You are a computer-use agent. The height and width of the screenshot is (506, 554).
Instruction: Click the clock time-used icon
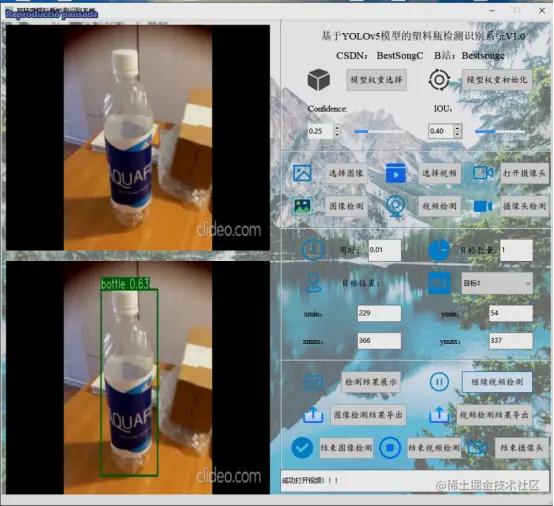click(313, 249)
